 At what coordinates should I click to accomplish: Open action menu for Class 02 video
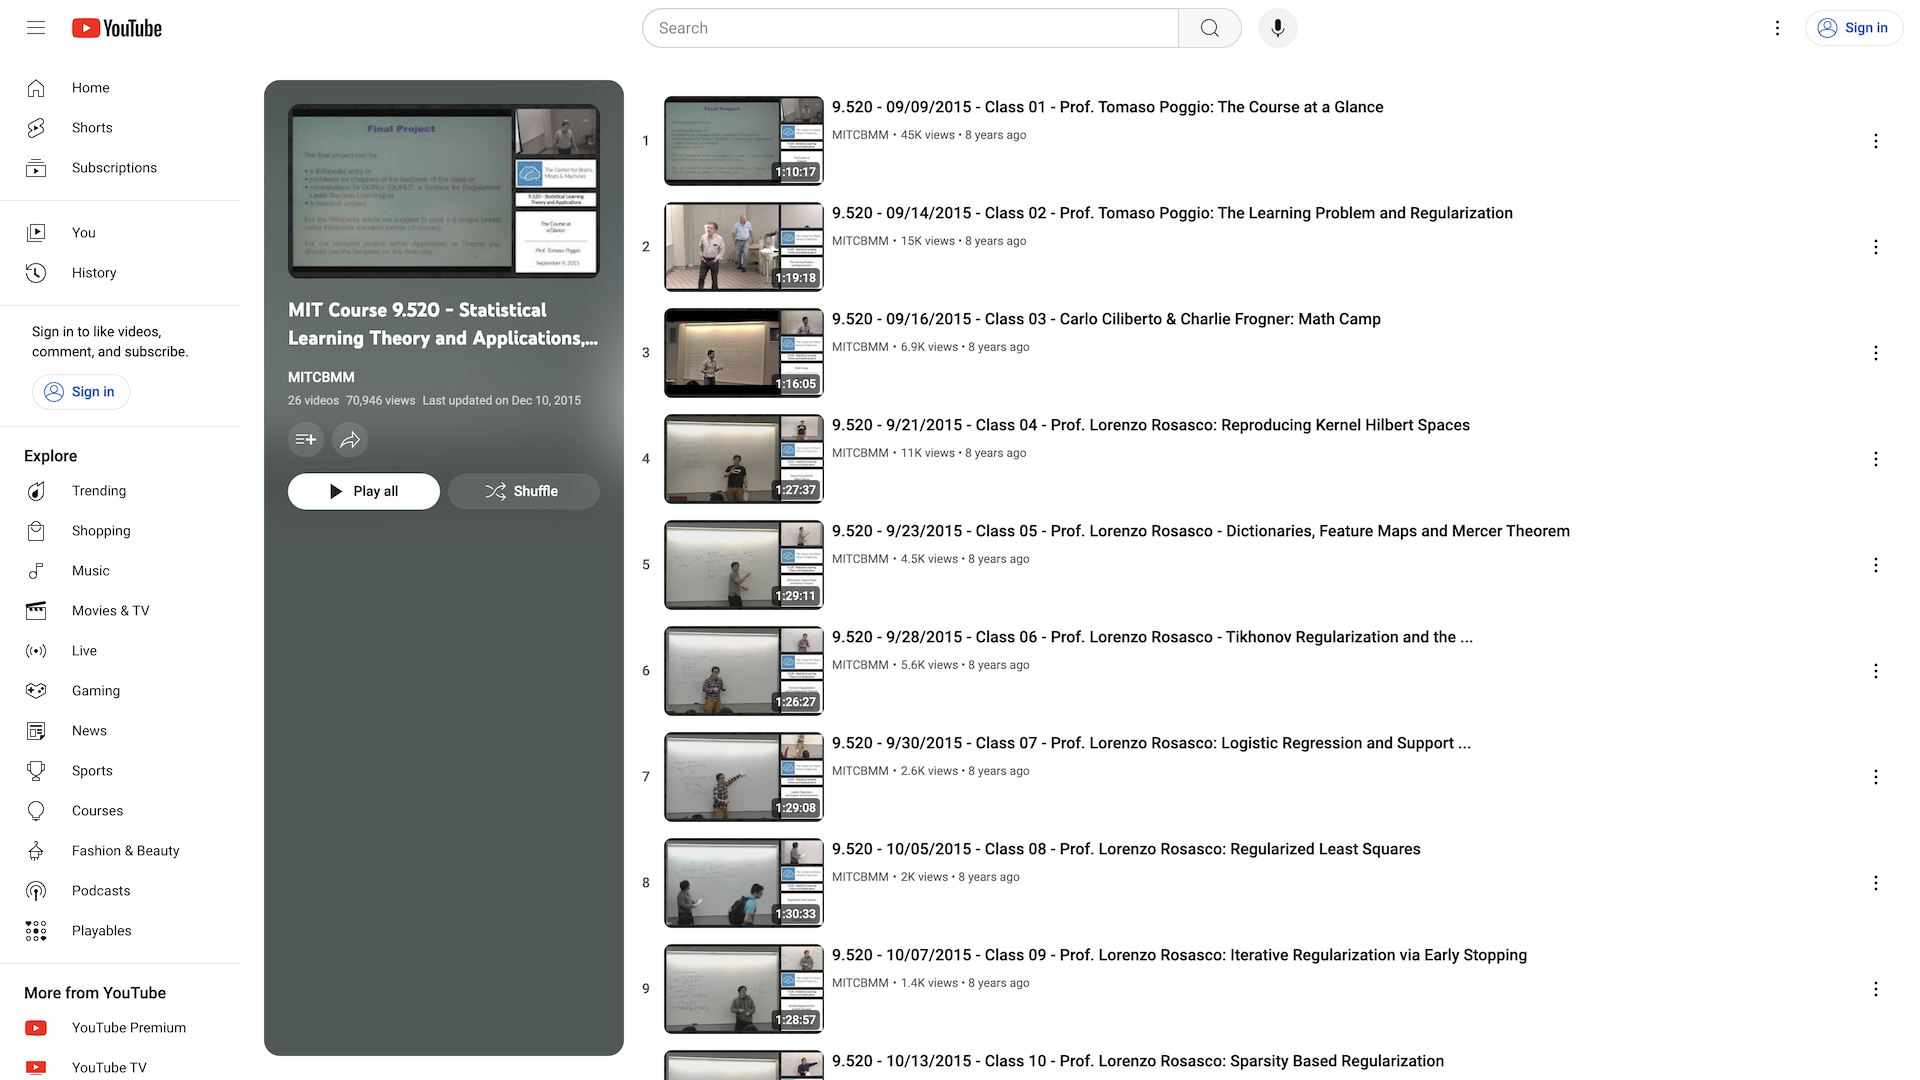[x=1876, y=247]
